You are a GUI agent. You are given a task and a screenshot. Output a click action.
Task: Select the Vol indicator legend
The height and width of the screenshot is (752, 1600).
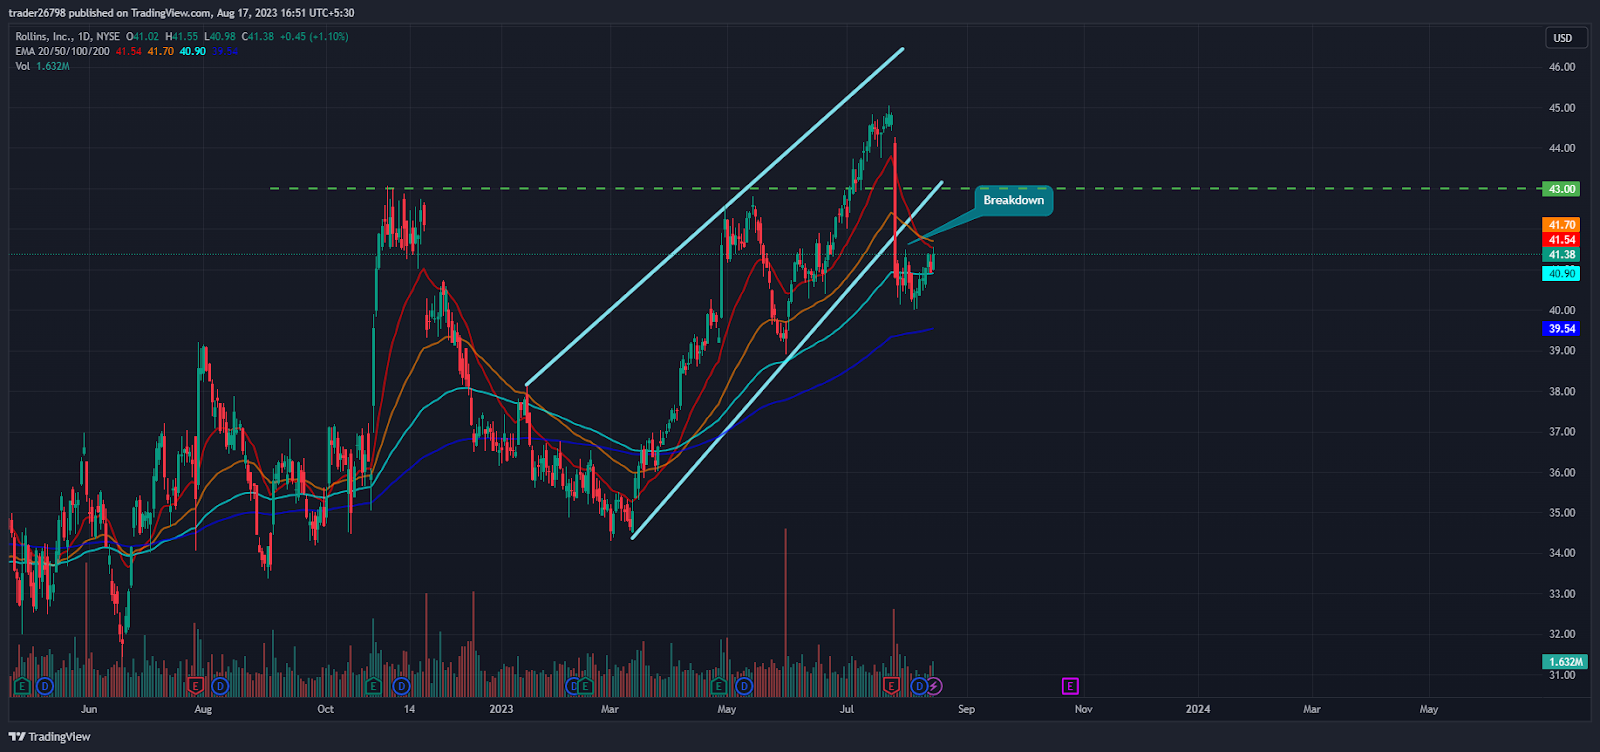(x=22, y=66)
